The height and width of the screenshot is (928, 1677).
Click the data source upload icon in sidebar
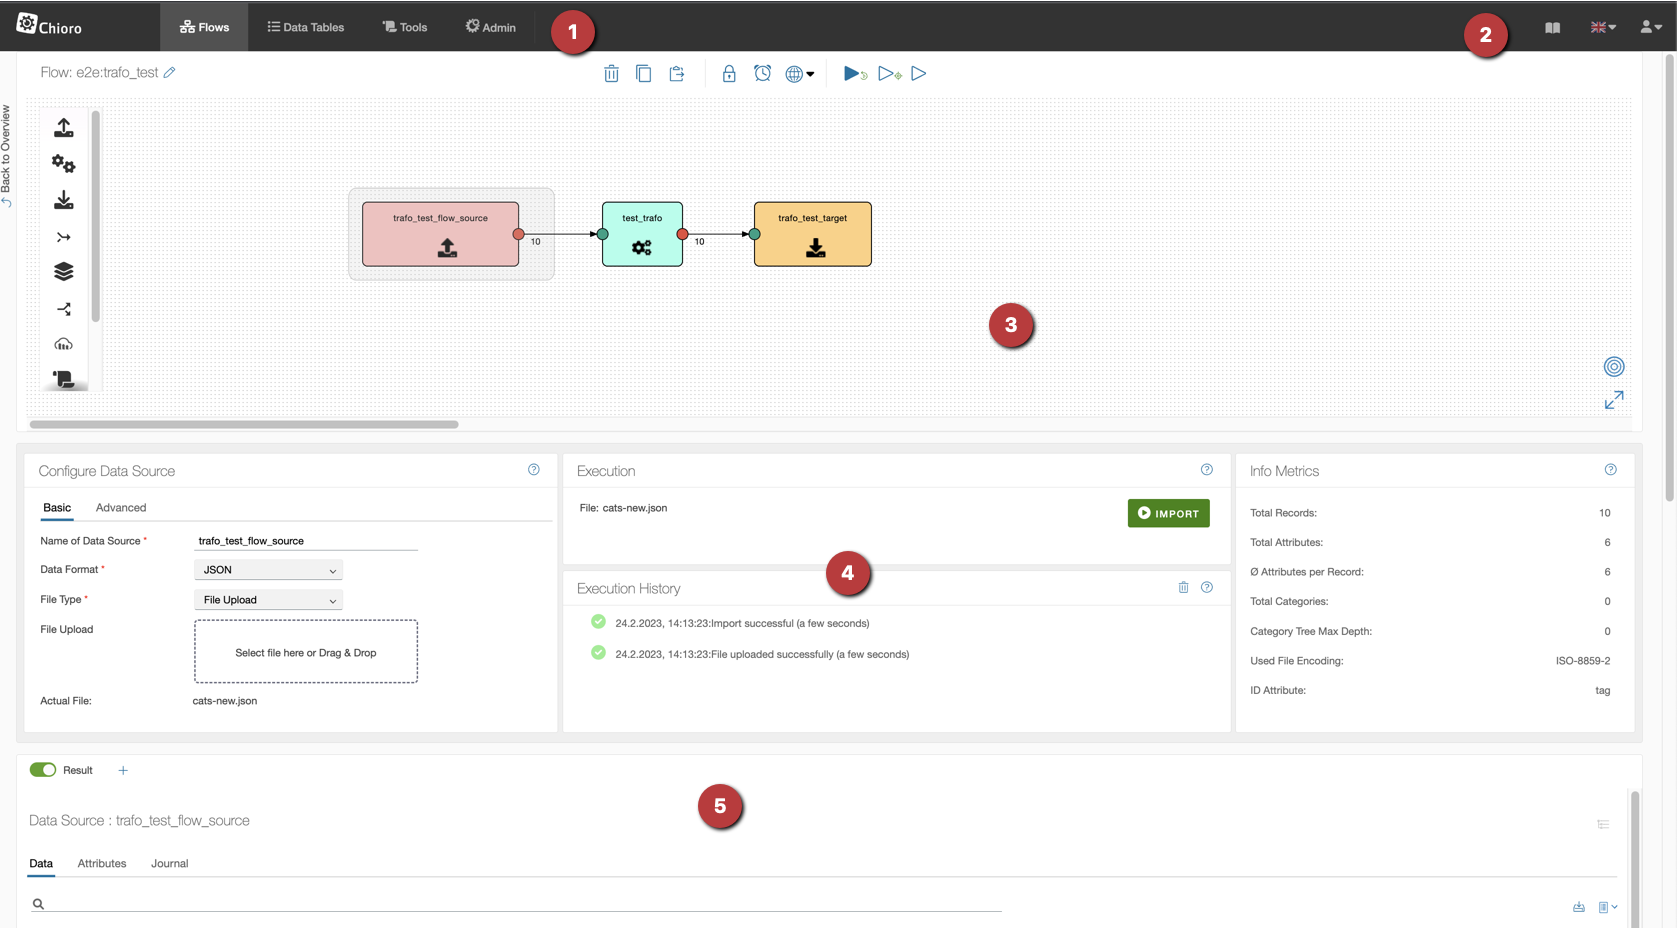pos(64,128)
